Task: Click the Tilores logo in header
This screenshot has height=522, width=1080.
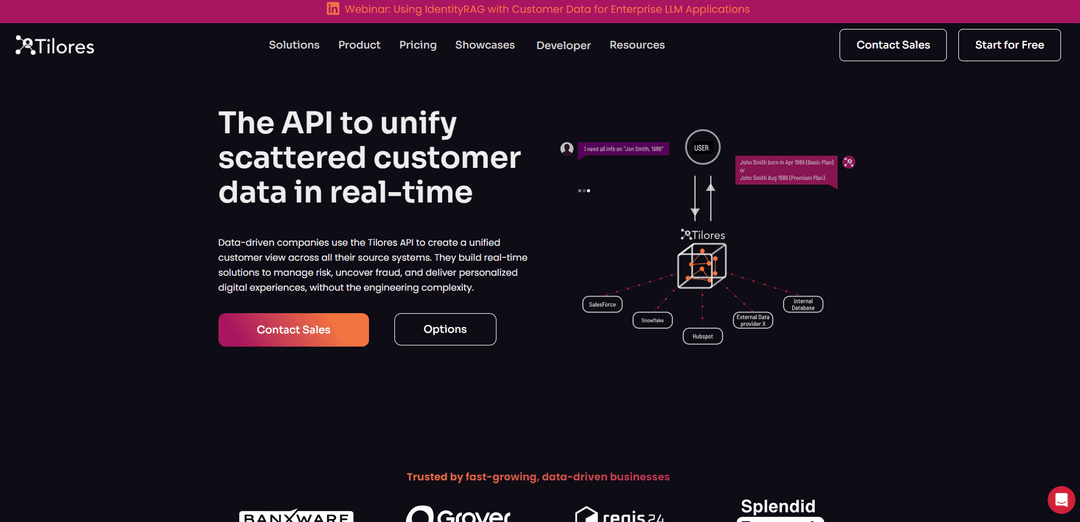Action: tap(55, 45)
